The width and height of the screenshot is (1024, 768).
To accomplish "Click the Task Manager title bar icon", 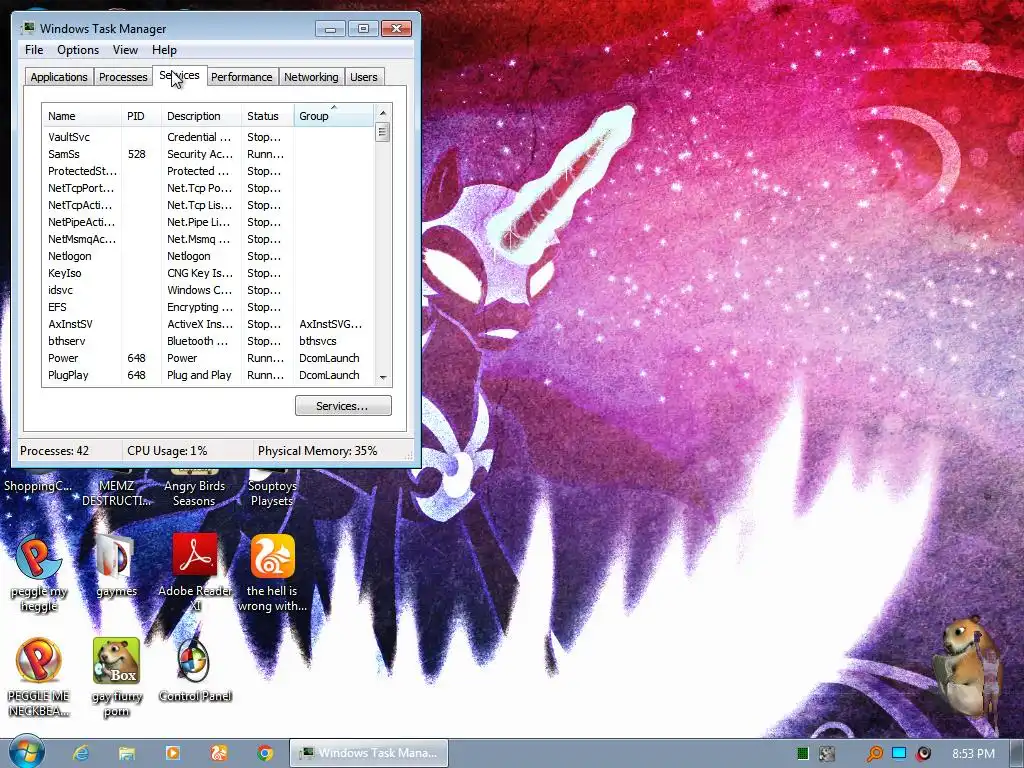I will [27, 28].
